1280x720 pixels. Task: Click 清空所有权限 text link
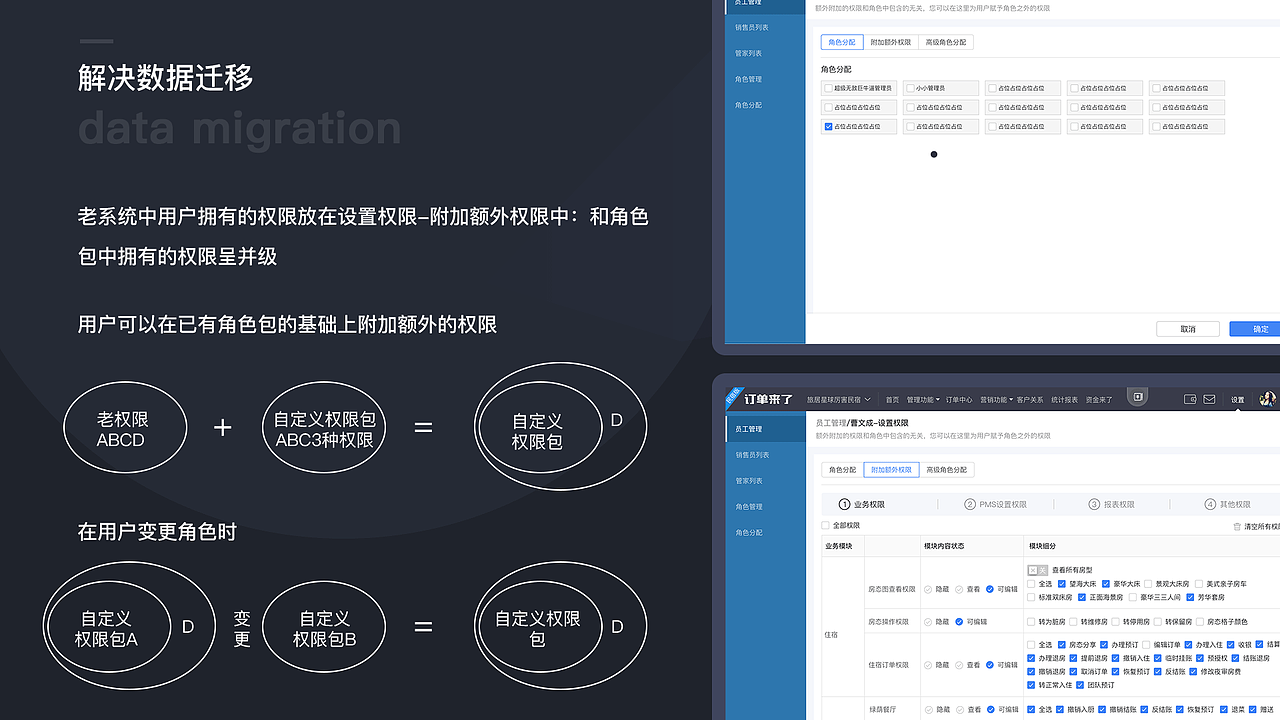(x=1262, y=526)
